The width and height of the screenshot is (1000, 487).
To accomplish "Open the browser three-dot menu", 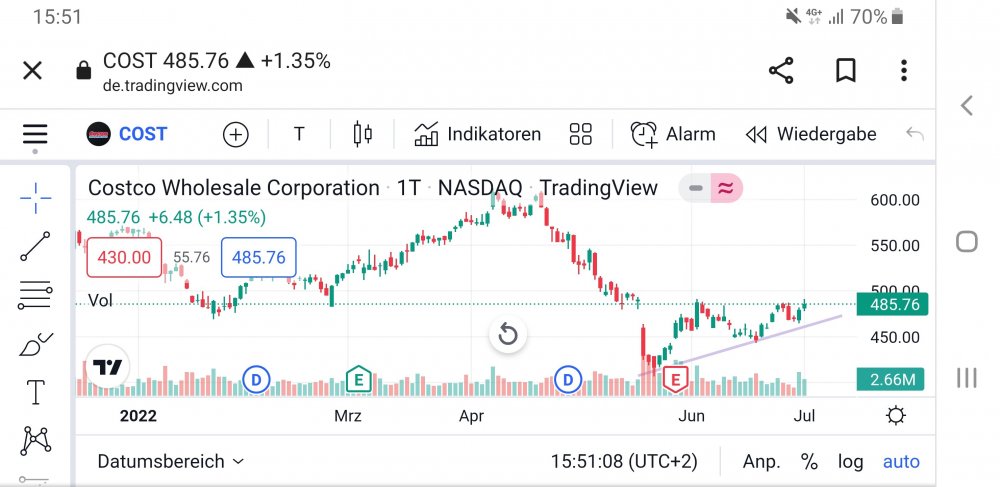I will click(x=904, y=71).
